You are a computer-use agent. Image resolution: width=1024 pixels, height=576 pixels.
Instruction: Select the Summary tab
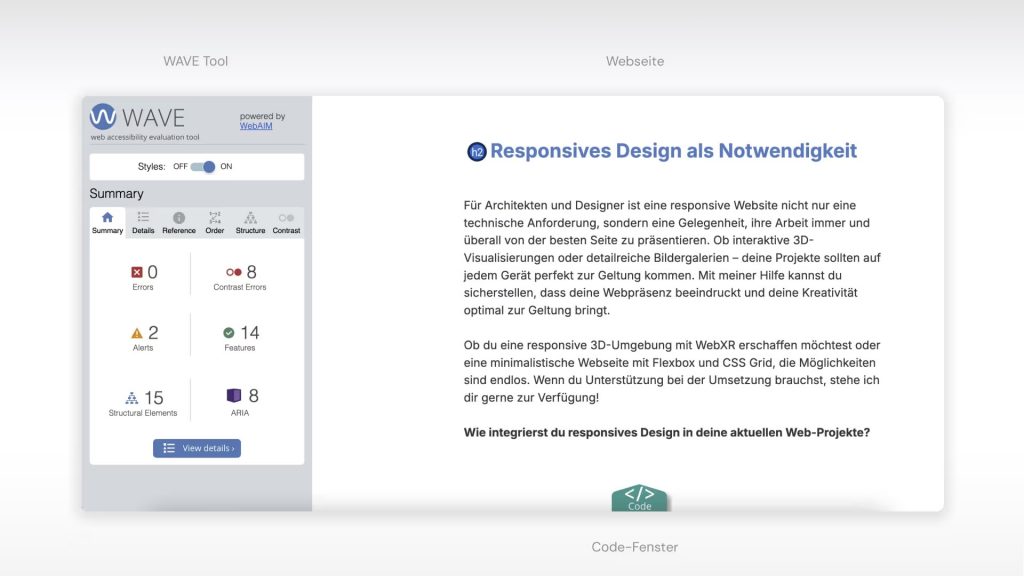[x=108, y=223]
